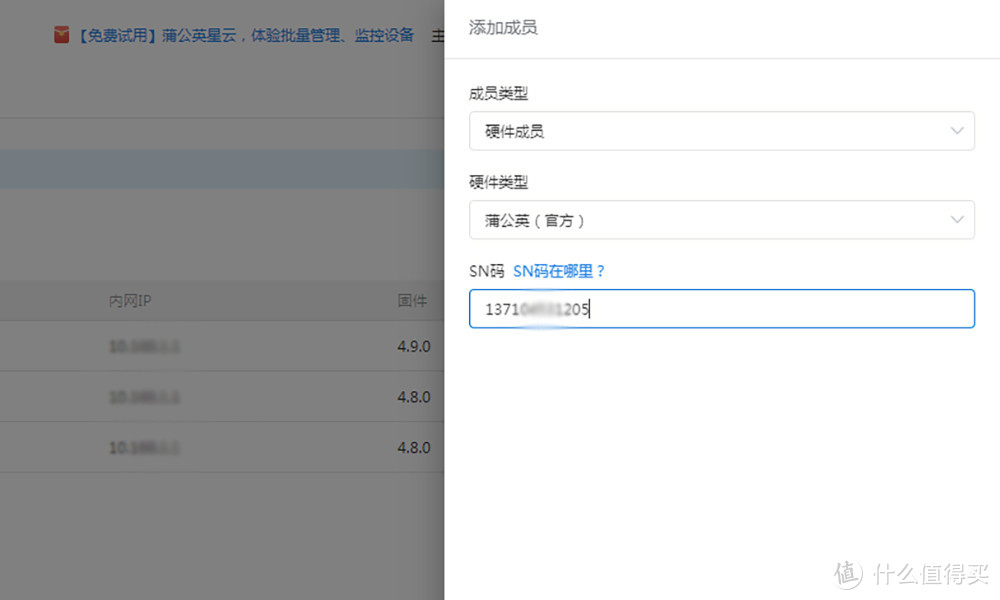This screenshot has height=600, width=1000.
Task: Click the 添加成员 panel title
Action: (x=502, y=28)
